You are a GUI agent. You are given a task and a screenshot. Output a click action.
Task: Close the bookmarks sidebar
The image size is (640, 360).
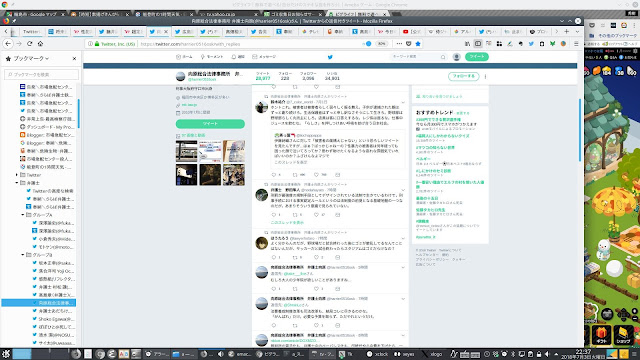tap(74, 58)
